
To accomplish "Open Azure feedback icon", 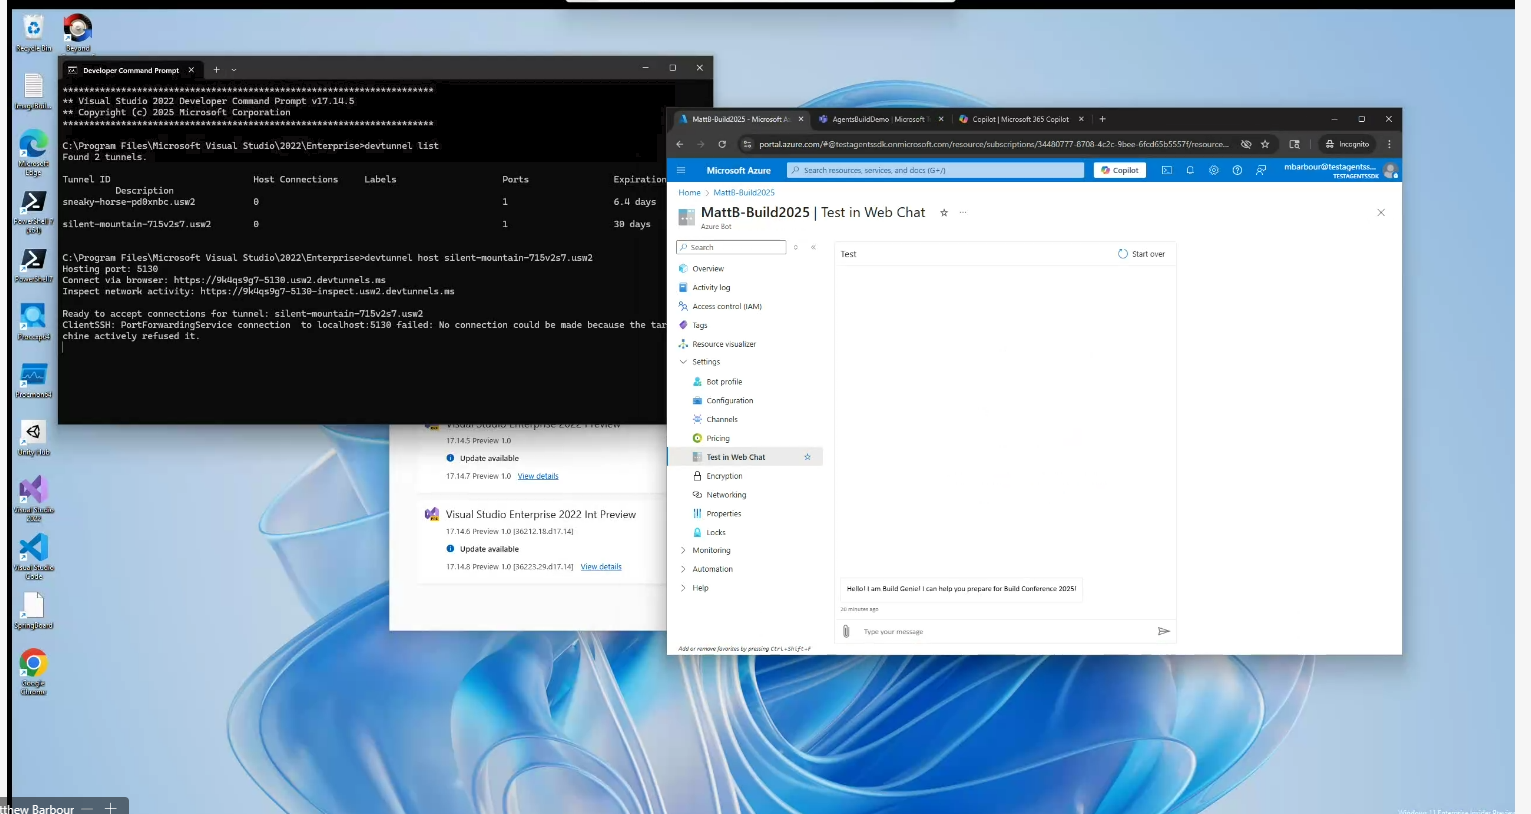I will 1261,170.
